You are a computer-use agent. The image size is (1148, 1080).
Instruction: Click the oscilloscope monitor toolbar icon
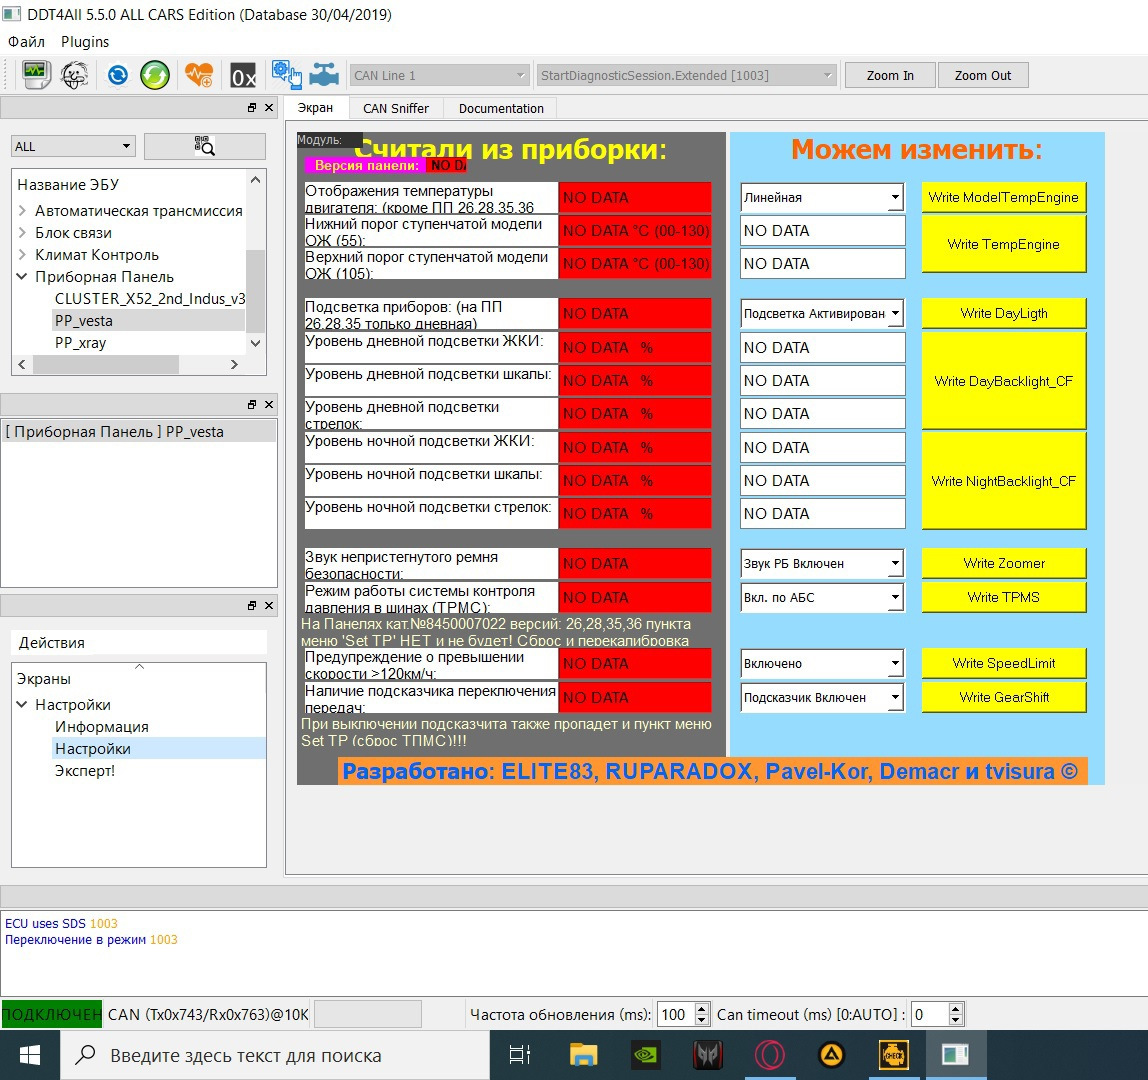[36, 75]
